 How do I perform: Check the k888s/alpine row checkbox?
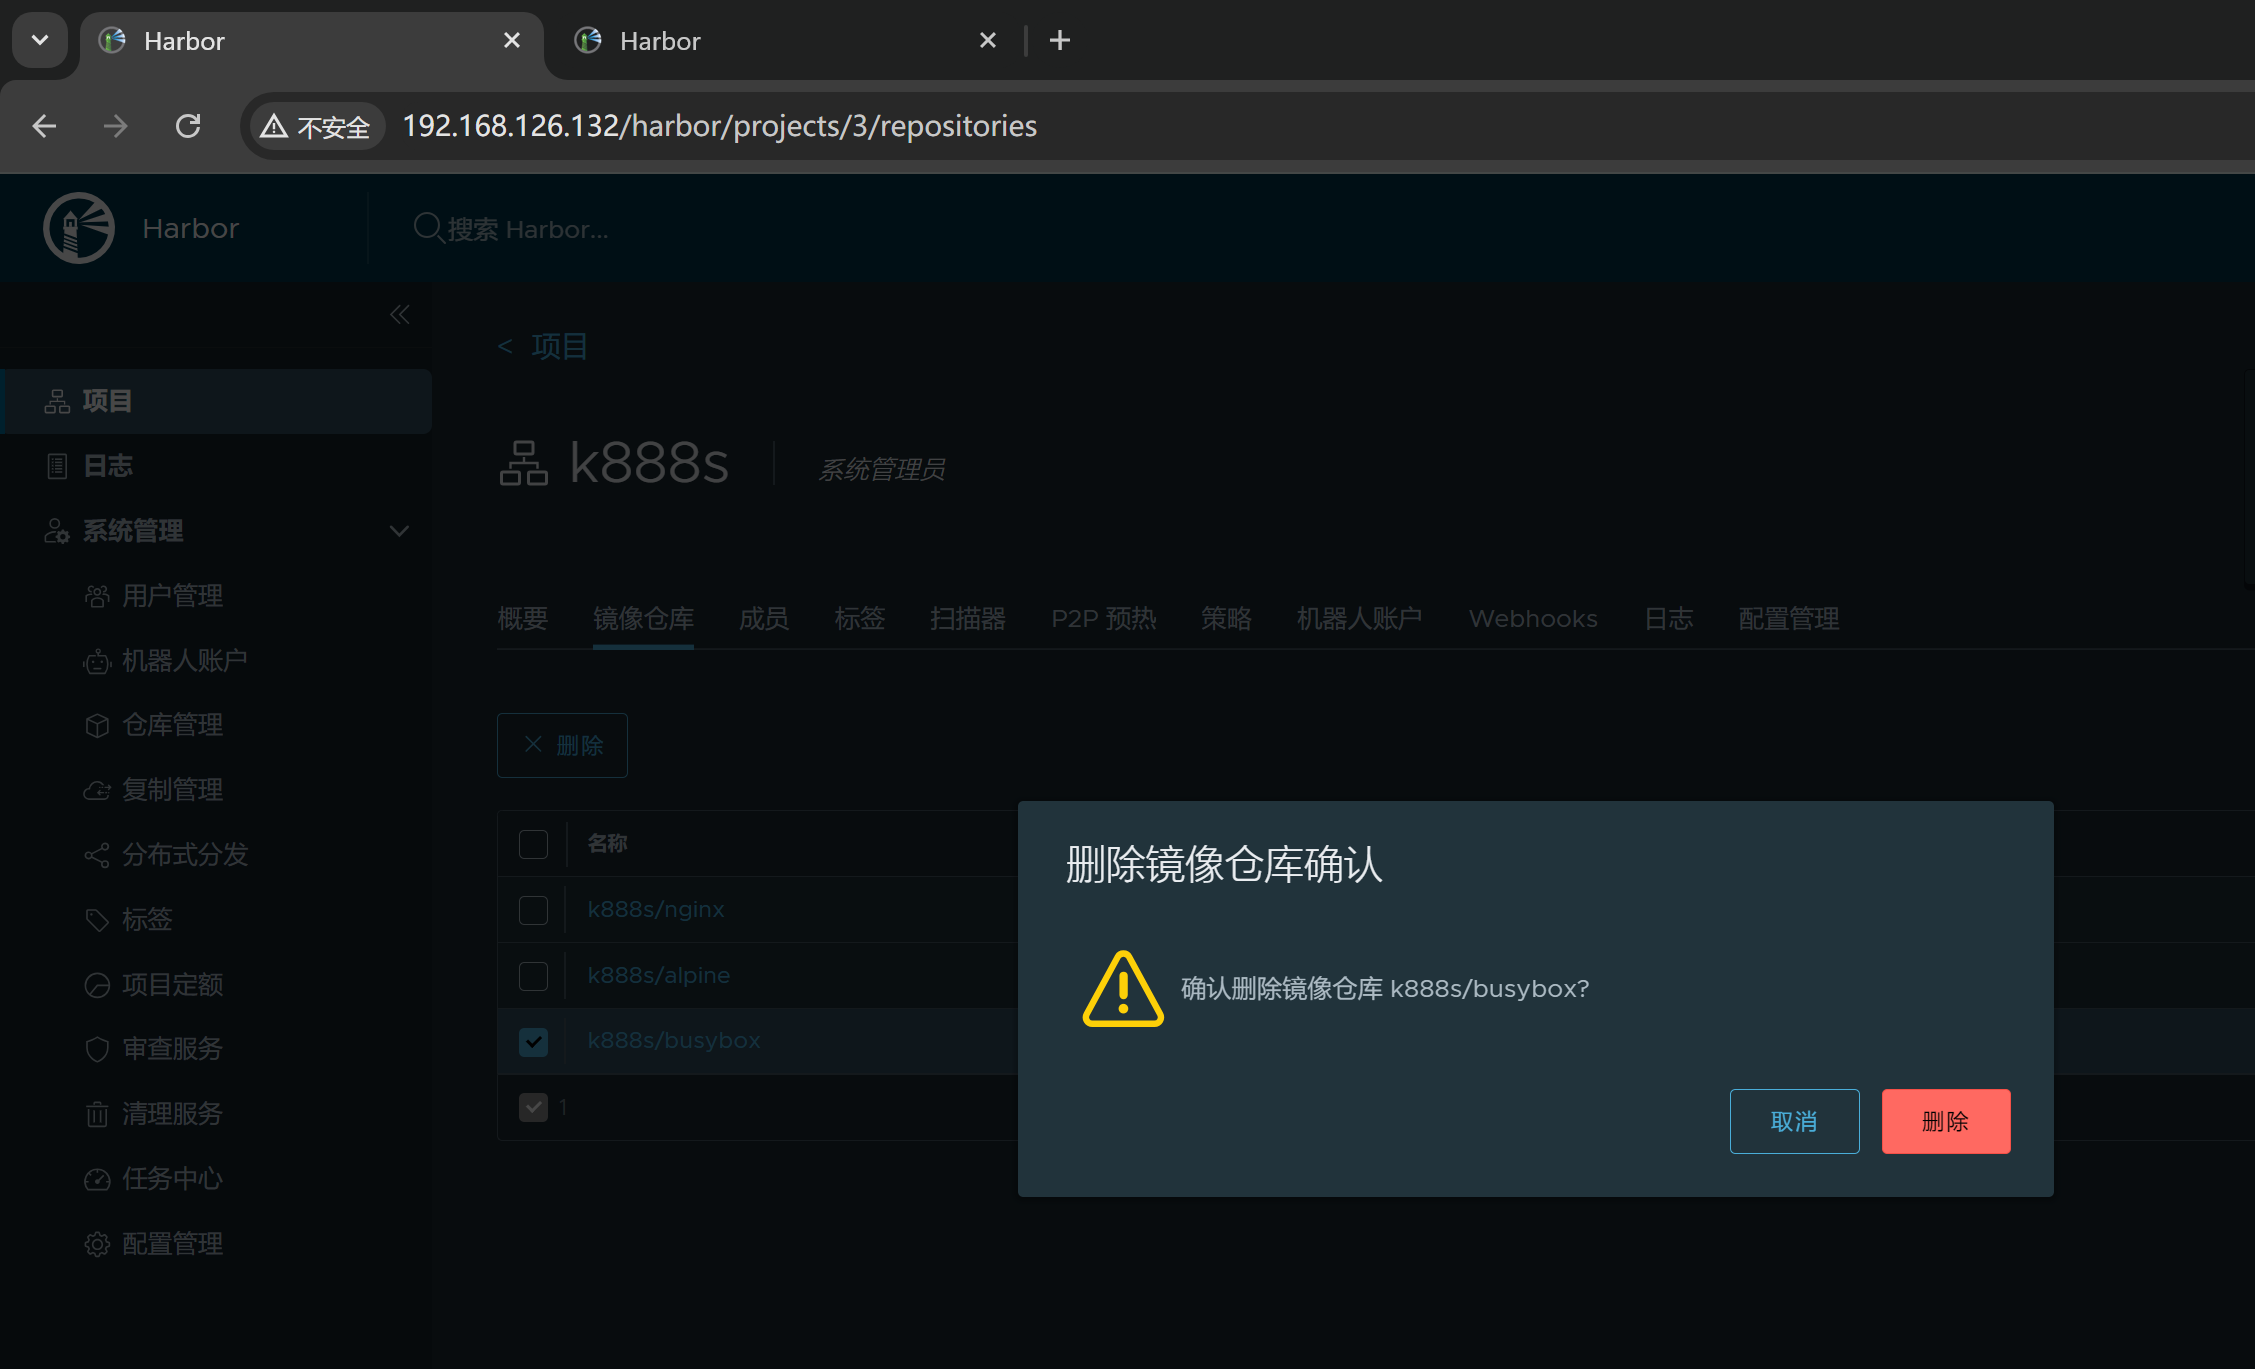click(x=533, y=976)
